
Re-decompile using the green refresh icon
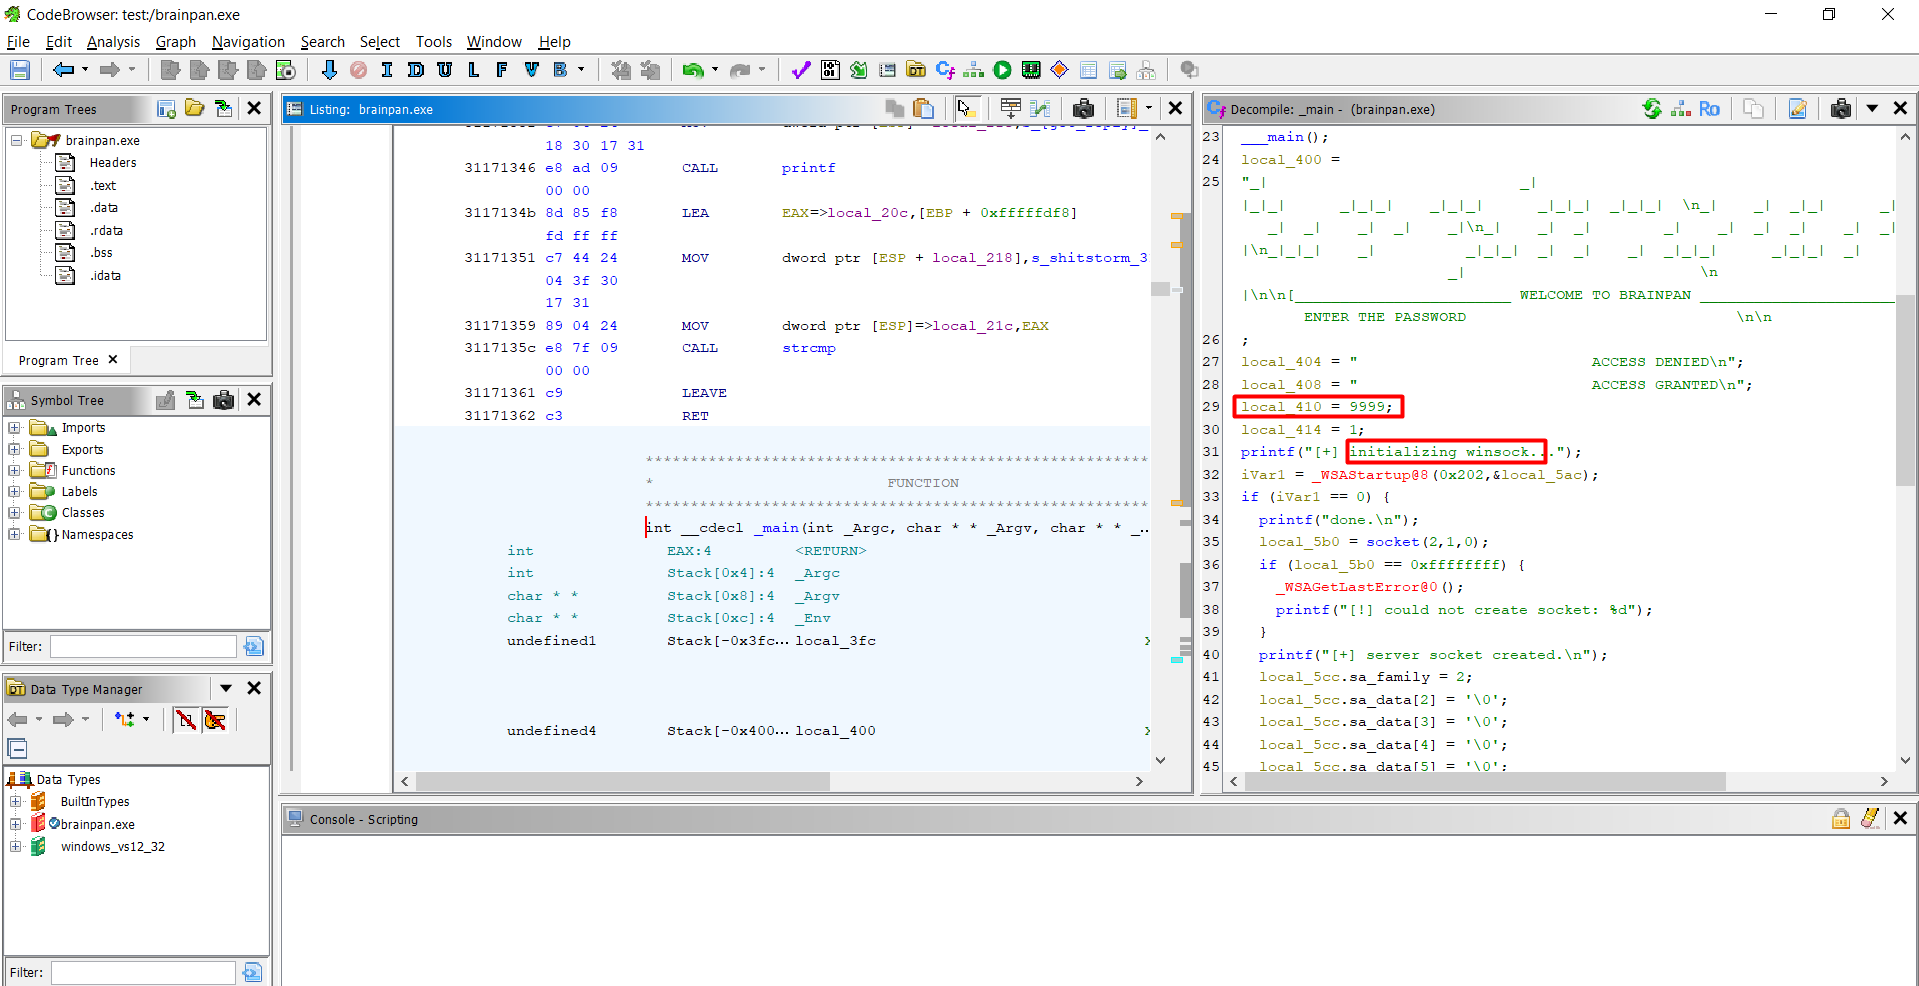click(1652, 109)
